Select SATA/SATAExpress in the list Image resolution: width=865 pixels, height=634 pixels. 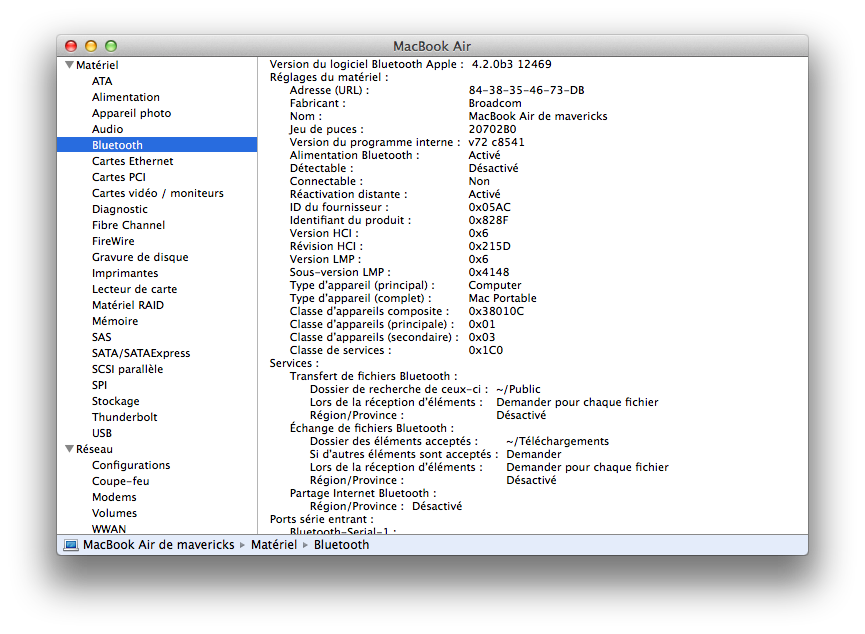click(140, 353)
